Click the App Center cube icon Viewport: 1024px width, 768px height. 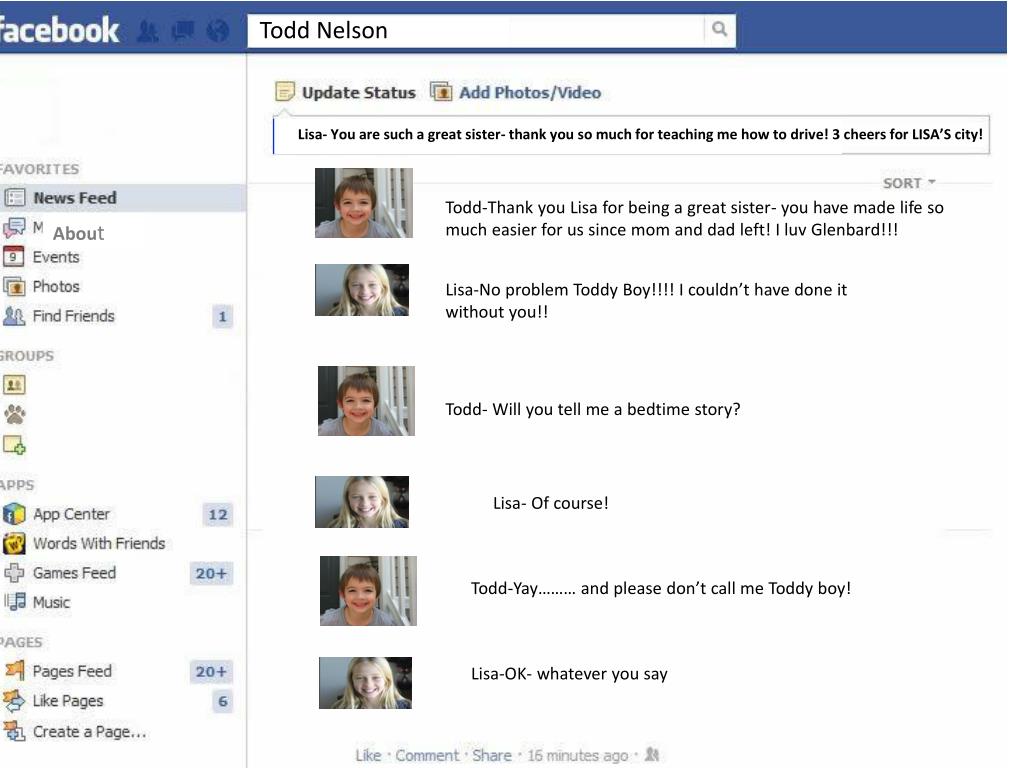point(14,514)
